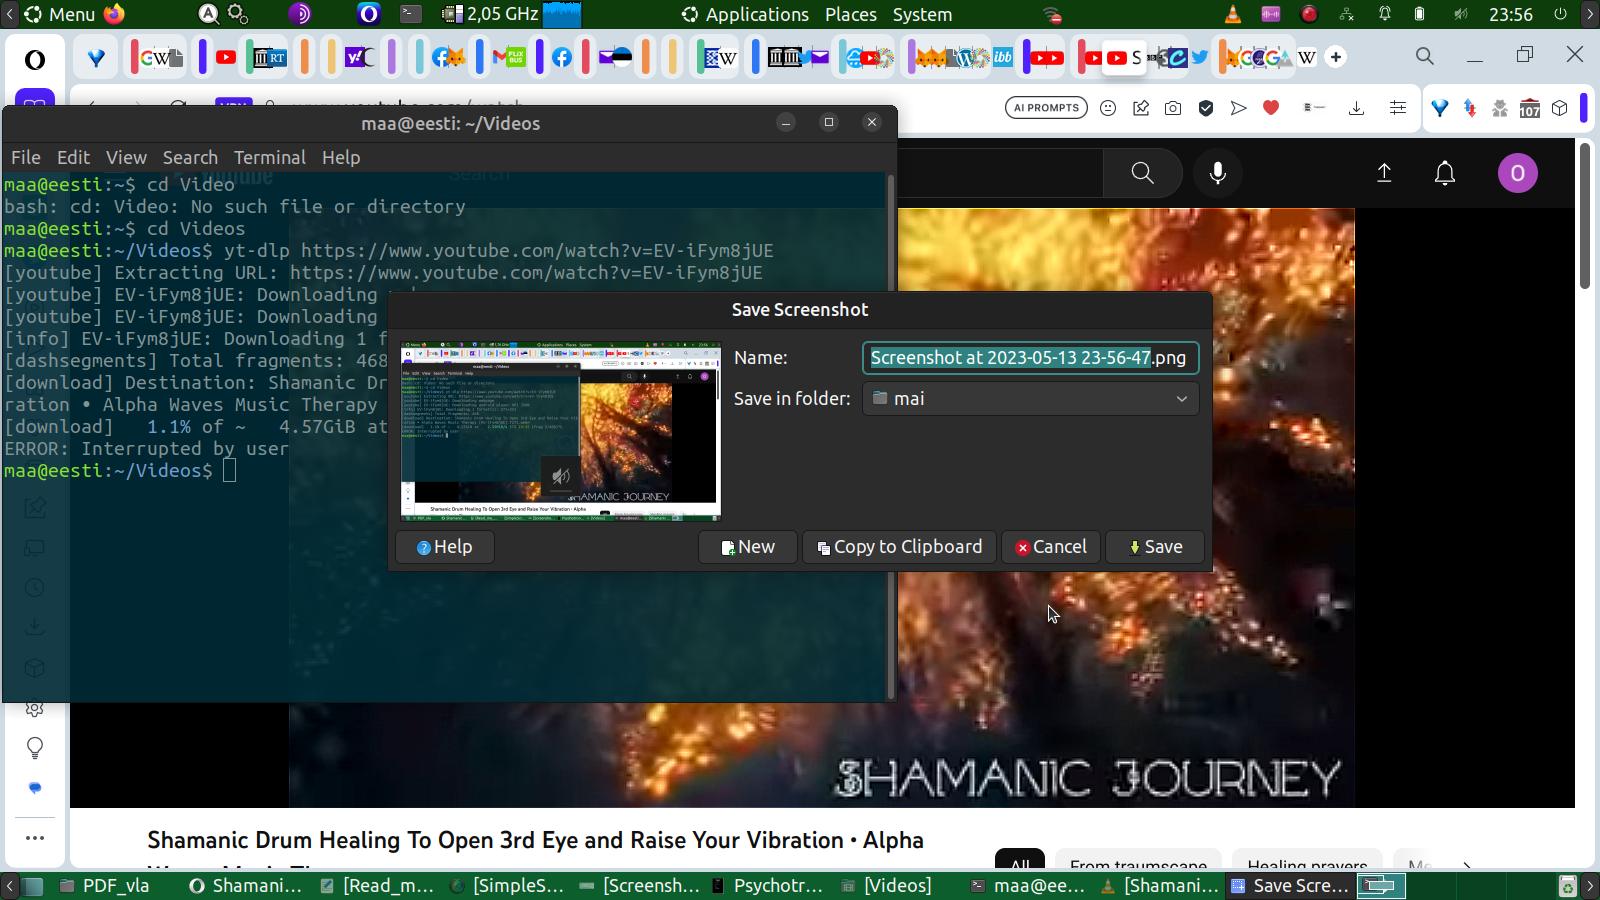Click the New screenshot button
The height and width of the screenshot is (900, 1600).
pos(747,547)
